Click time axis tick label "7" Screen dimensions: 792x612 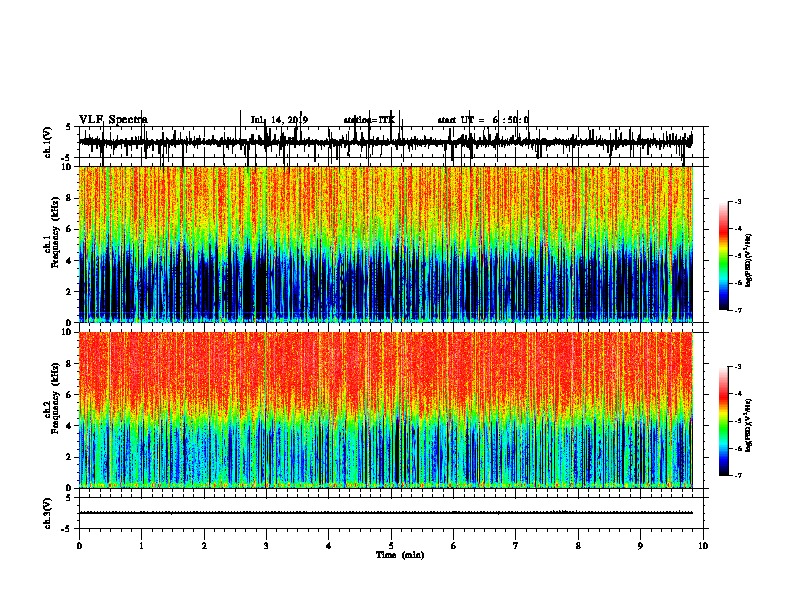516,546
